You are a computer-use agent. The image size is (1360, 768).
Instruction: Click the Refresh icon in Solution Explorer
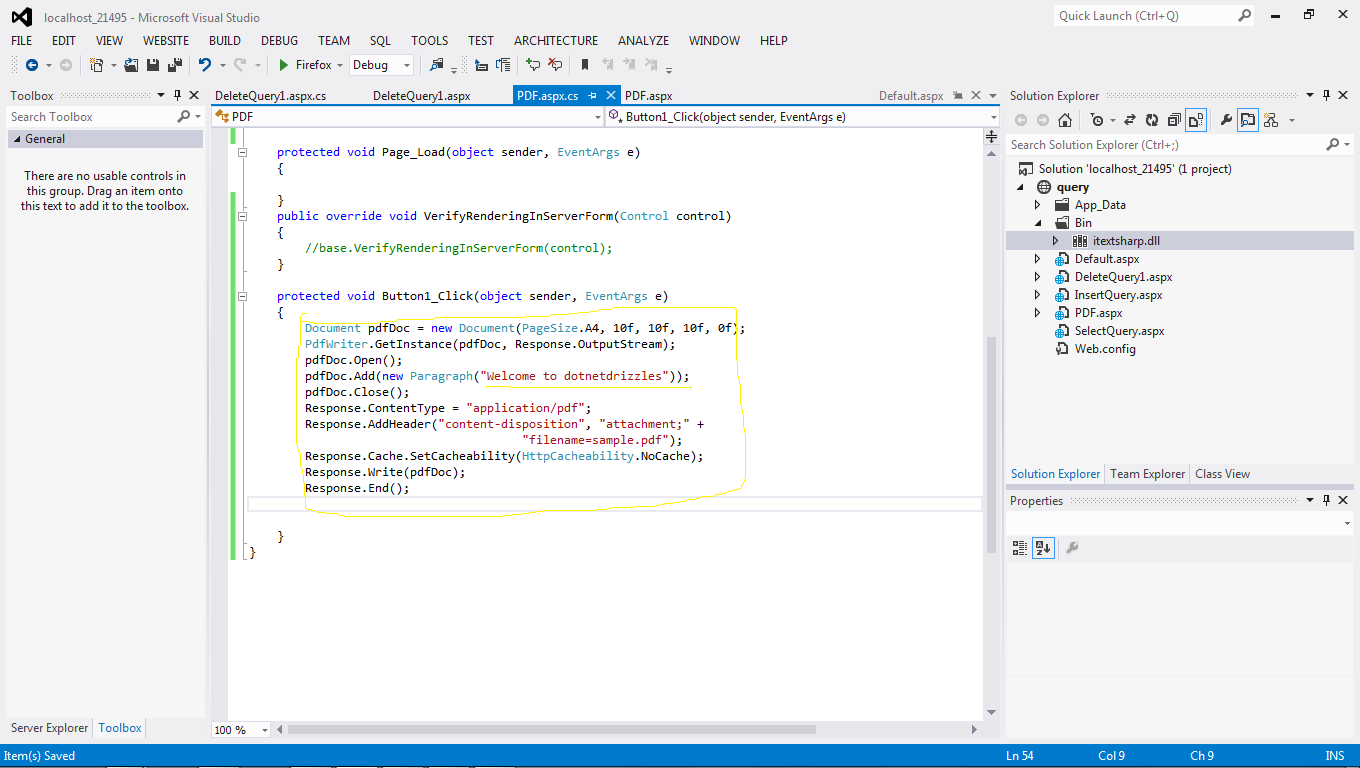pos(1152,118)
